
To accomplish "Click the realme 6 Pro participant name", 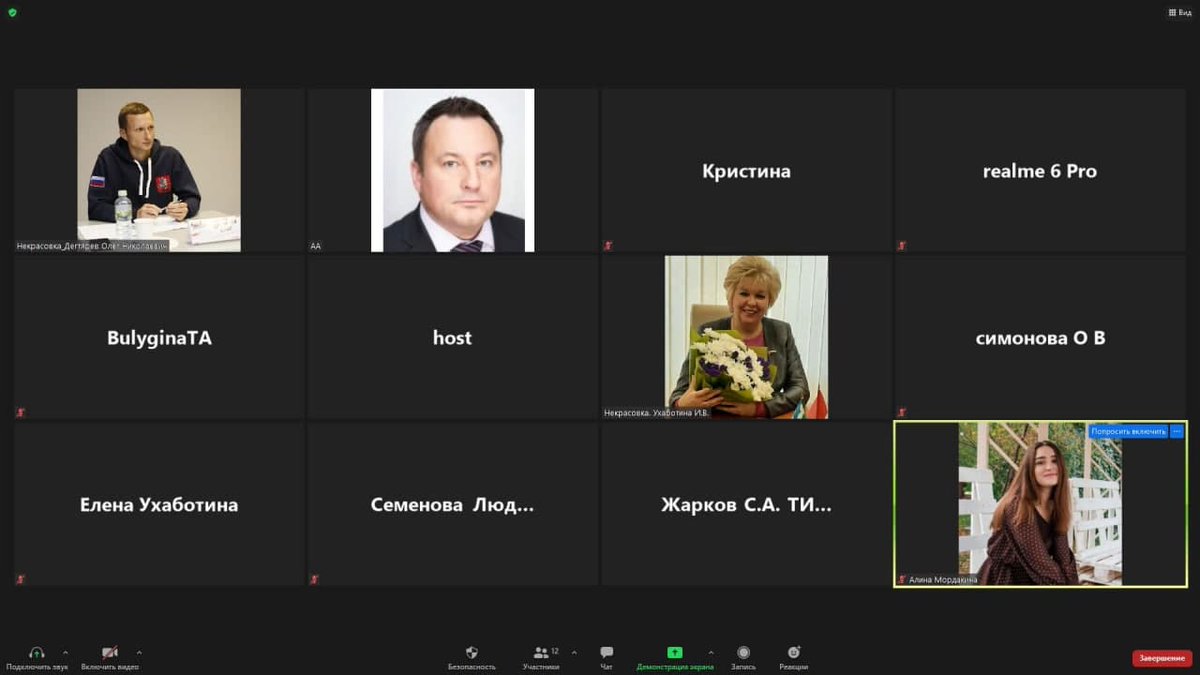I will [x=1040, y=171].
